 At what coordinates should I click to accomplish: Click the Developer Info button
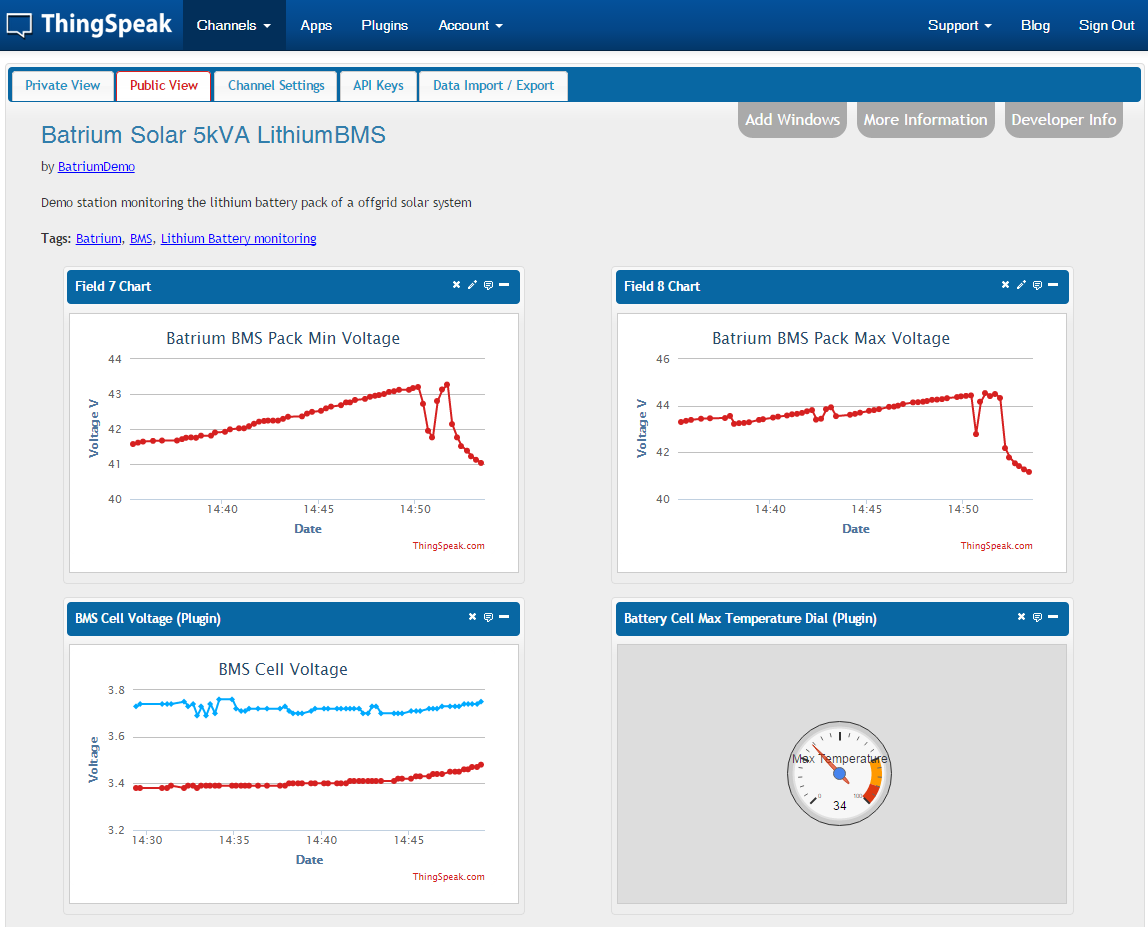click(1064, 119)
